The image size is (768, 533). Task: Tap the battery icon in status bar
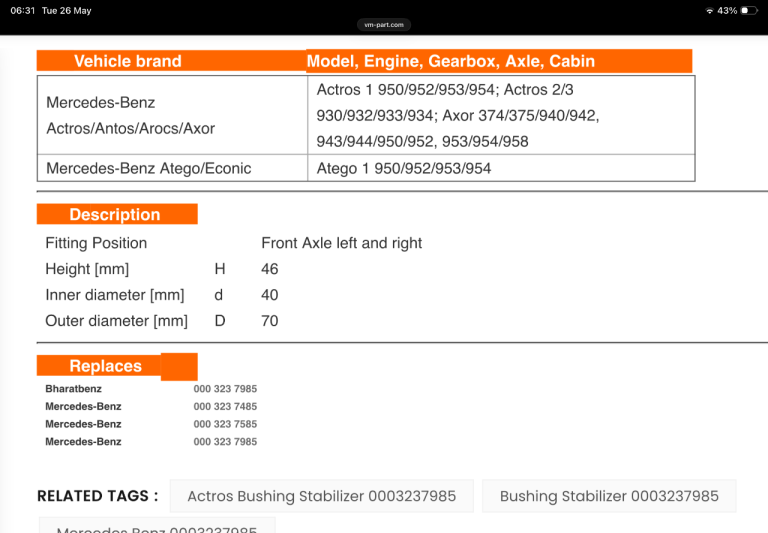tap(749, 10)
